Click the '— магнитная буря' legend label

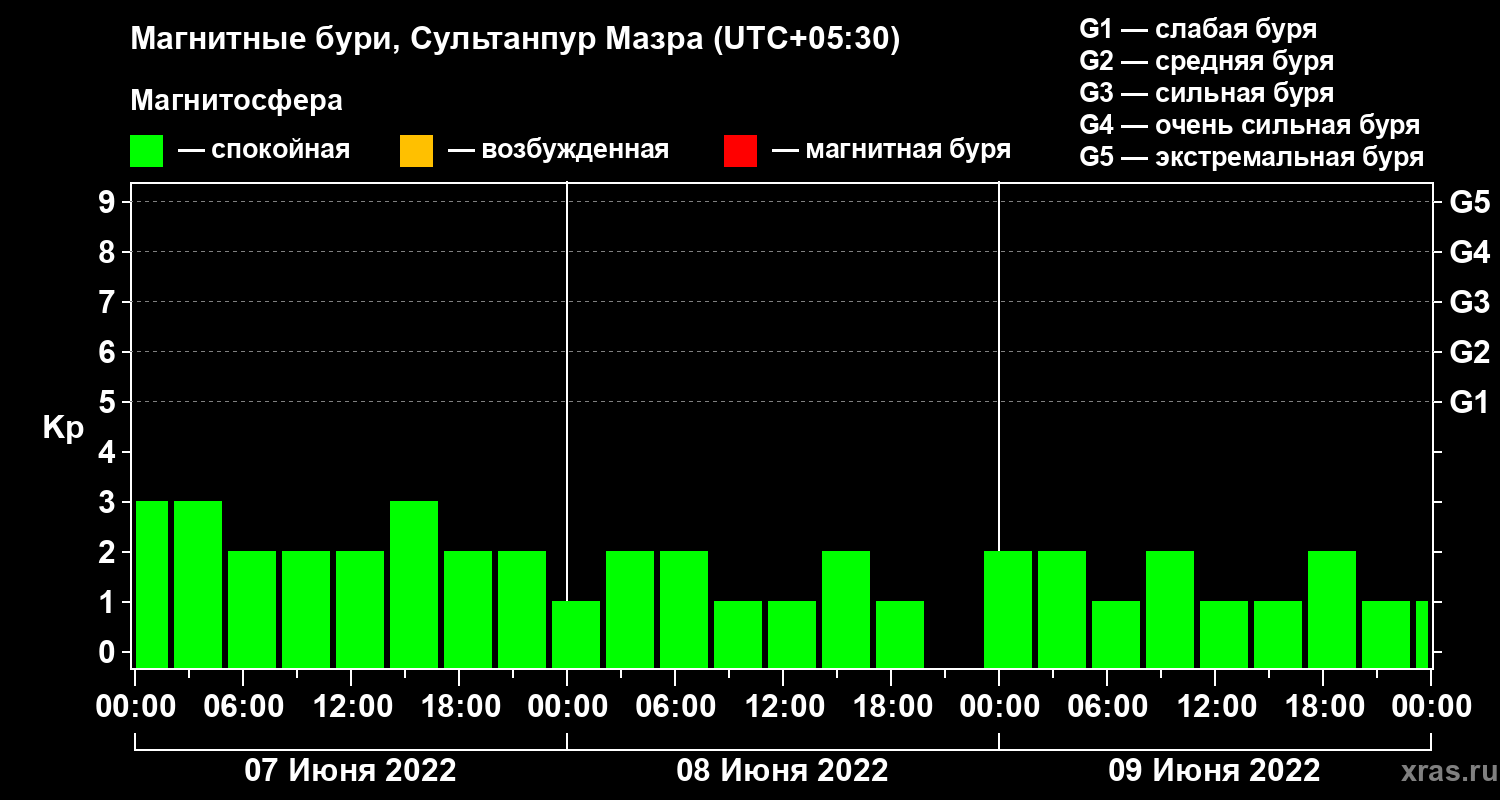892,150
